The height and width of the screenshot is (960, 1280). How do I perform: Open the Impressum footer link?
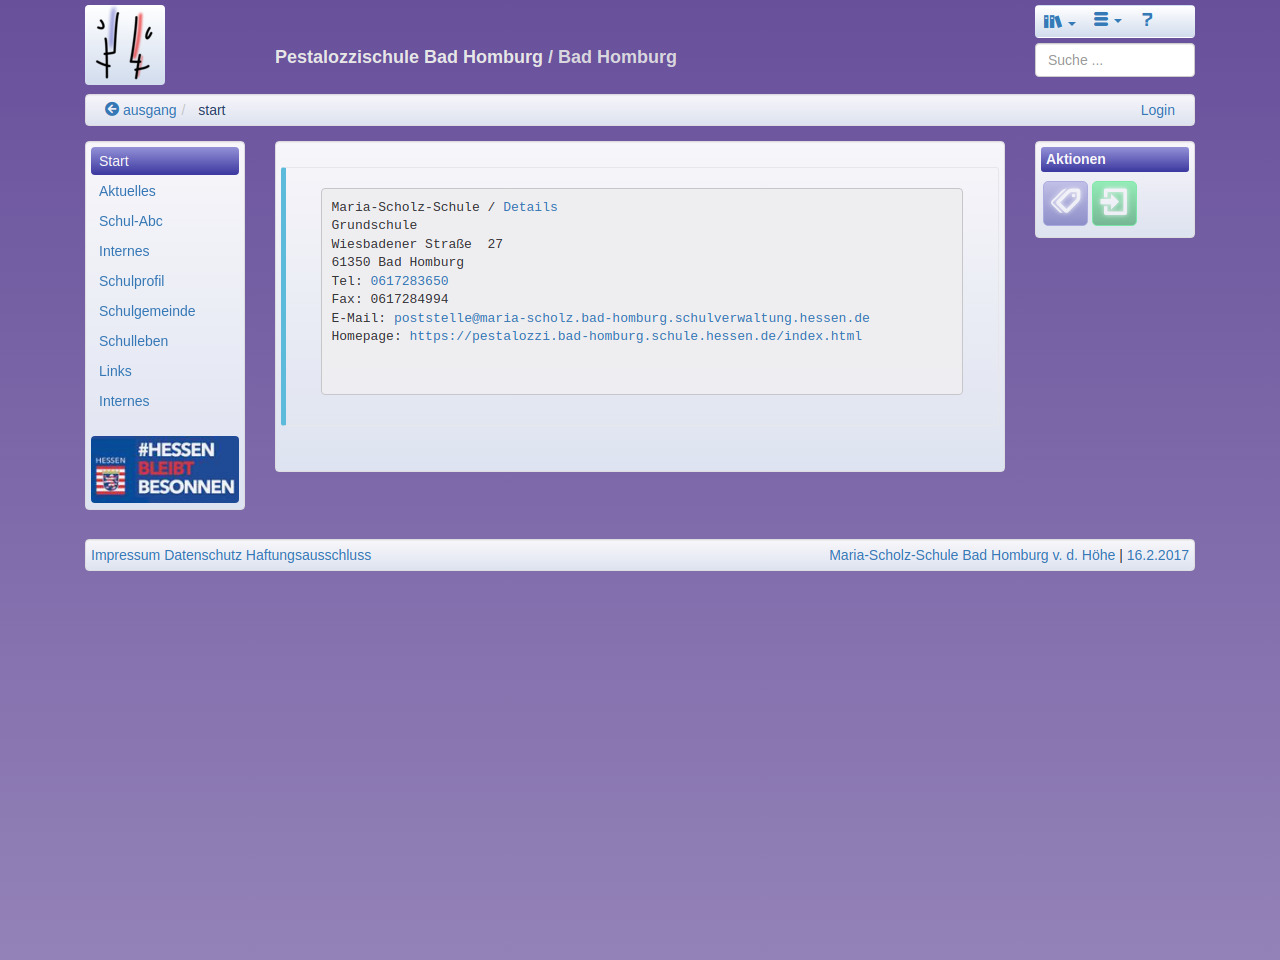point(125,555)
